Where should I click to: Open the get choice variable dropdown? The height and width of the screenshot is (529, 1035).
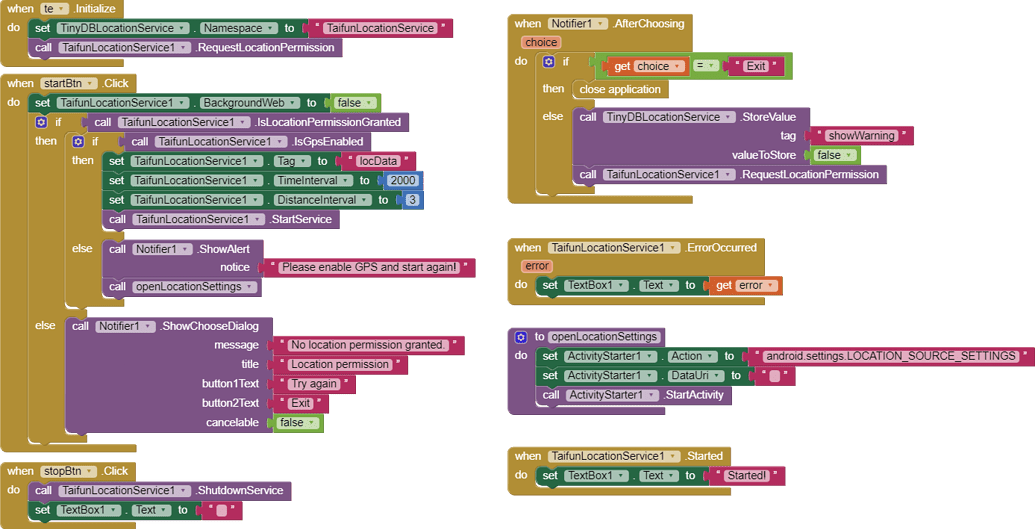pyautogui.click(x=659, y=66)
